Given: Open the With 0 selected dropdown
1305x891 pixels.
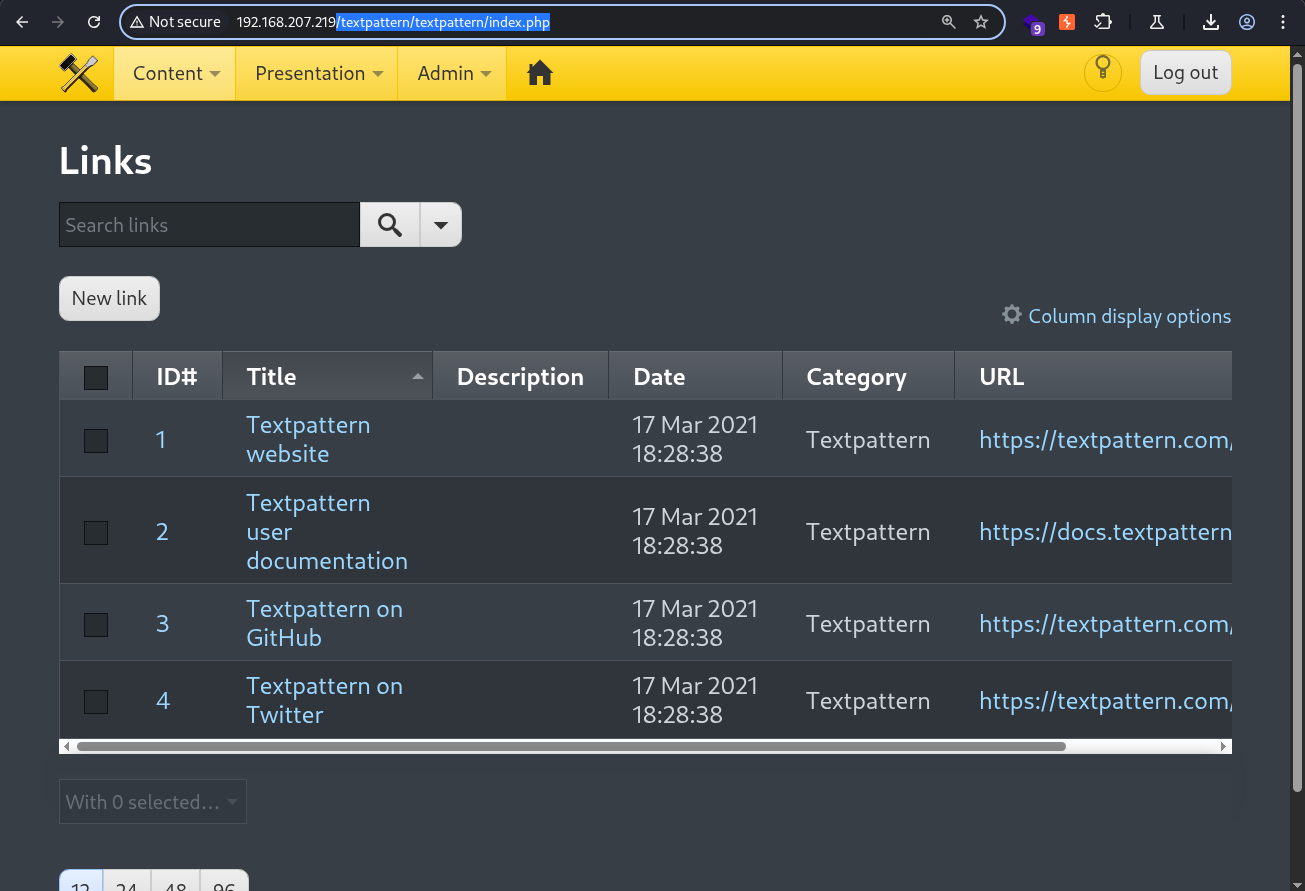Looking at the screenshot, I should 153,802.
